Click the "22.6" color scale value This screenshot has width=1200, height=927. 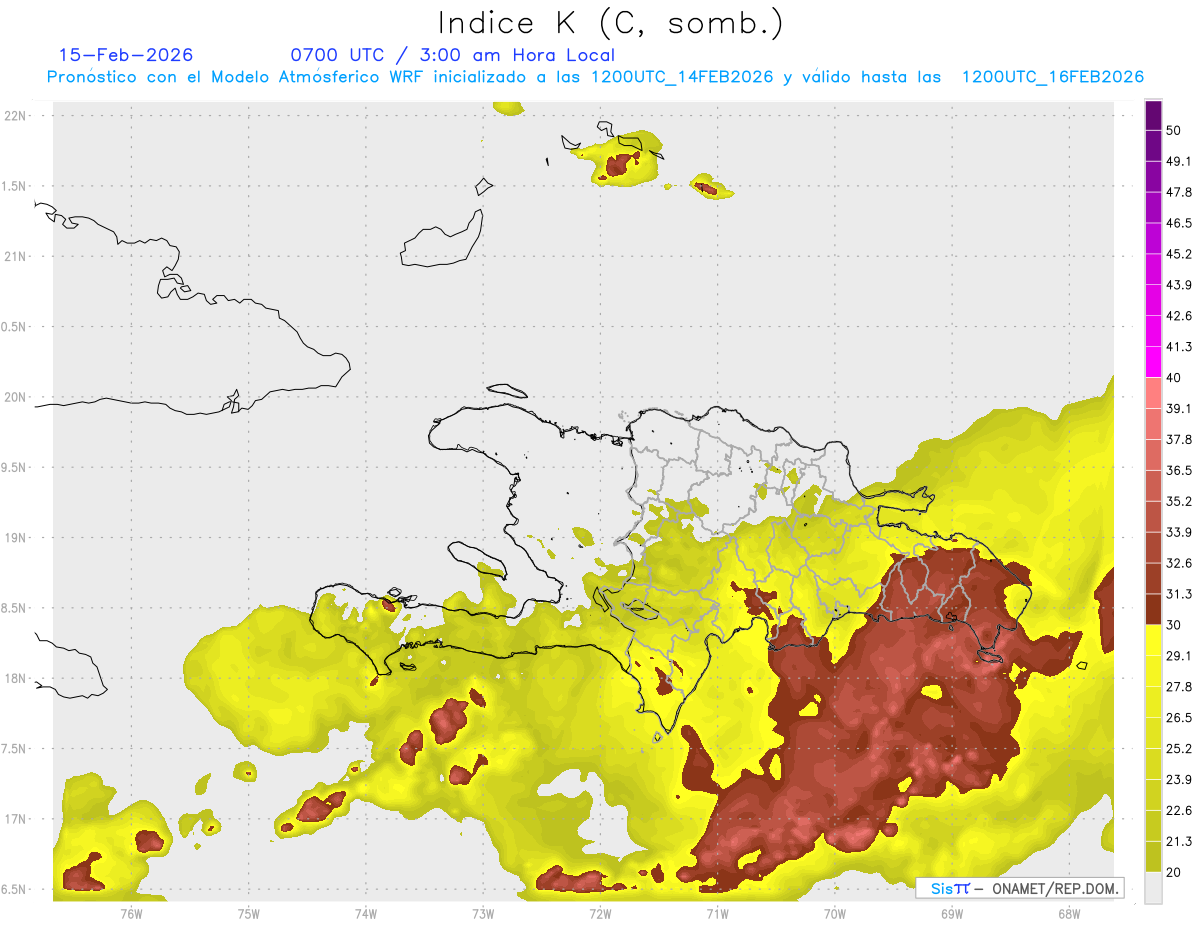pyautogui.click(x=1179, y=812)
